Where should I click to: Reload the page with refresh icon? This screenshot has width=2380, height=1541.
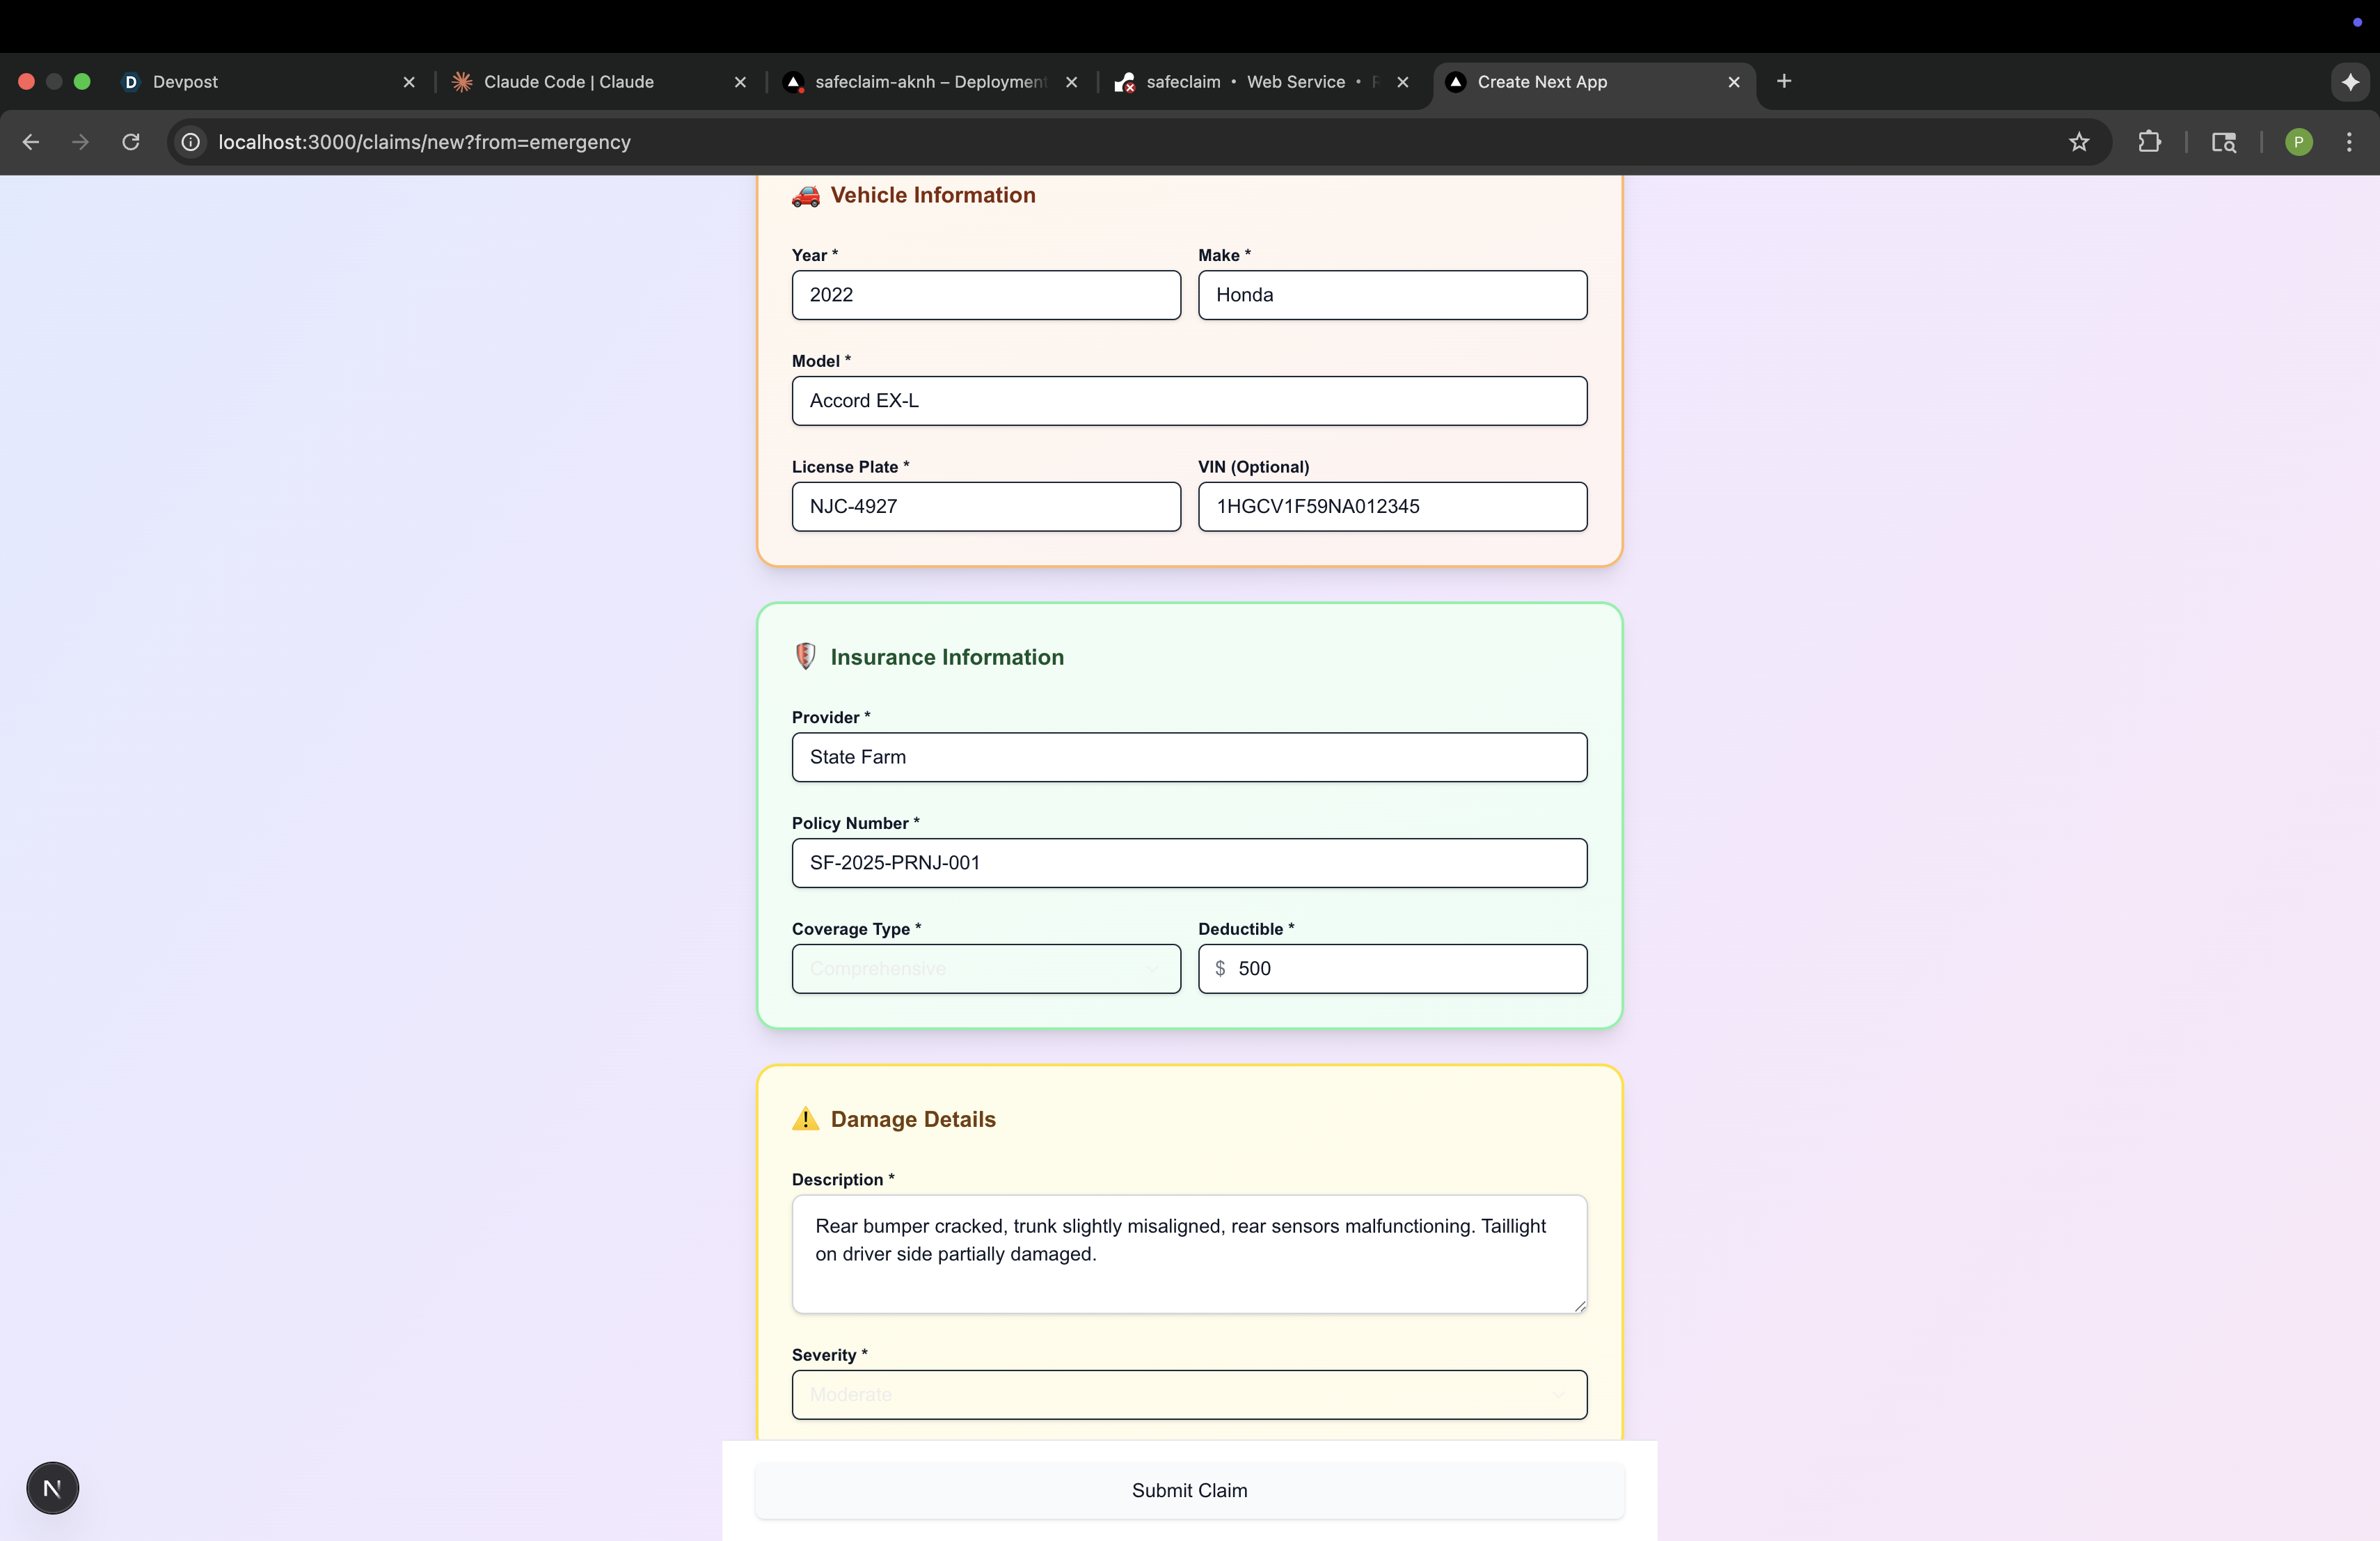131,142
